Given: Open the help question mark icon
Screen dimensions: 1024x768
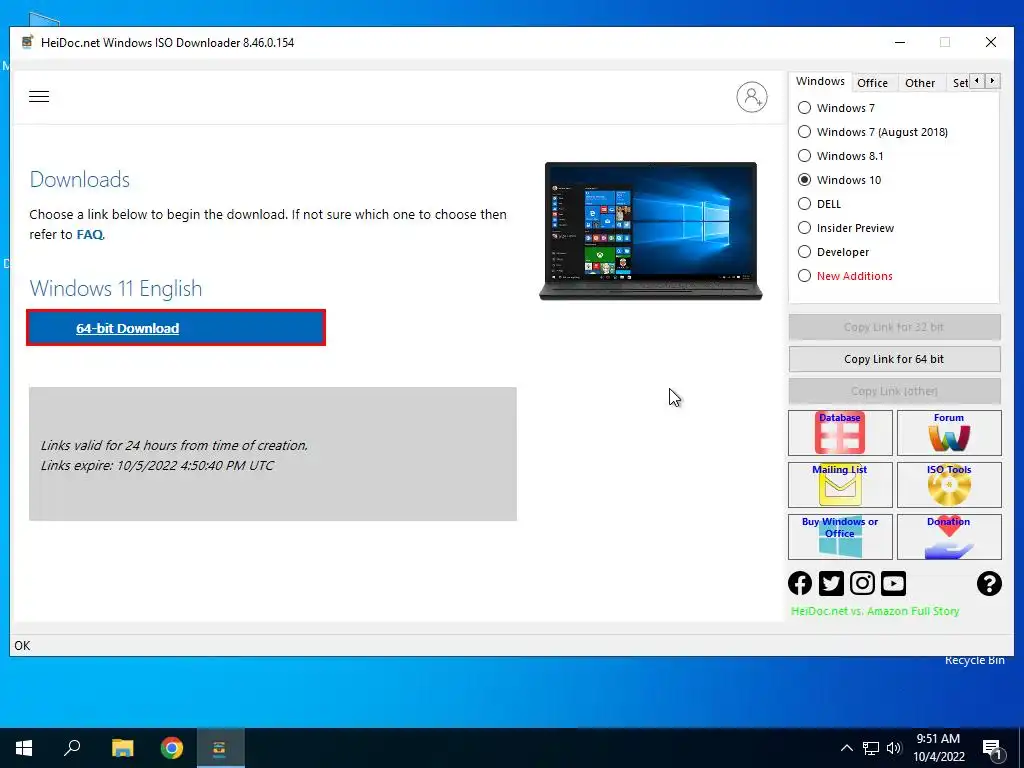Looking at the screenshot, I should click(x=989, y=583).
